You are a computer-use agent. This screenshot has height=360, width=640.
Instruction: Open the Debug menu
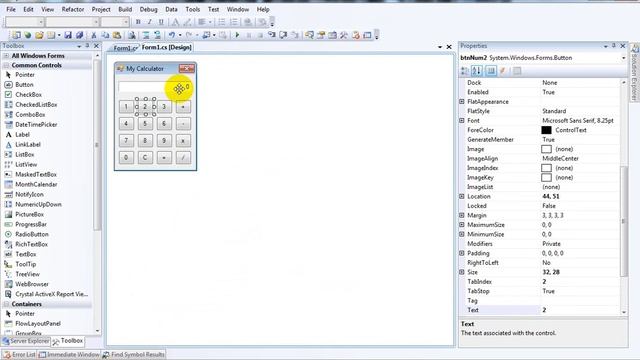pos(148,9)
